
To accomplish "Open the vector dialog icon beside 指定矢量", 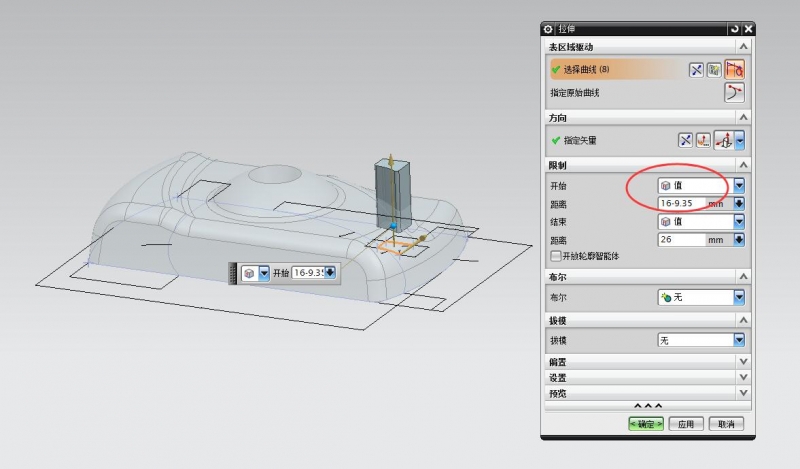I will coord(703,141).
